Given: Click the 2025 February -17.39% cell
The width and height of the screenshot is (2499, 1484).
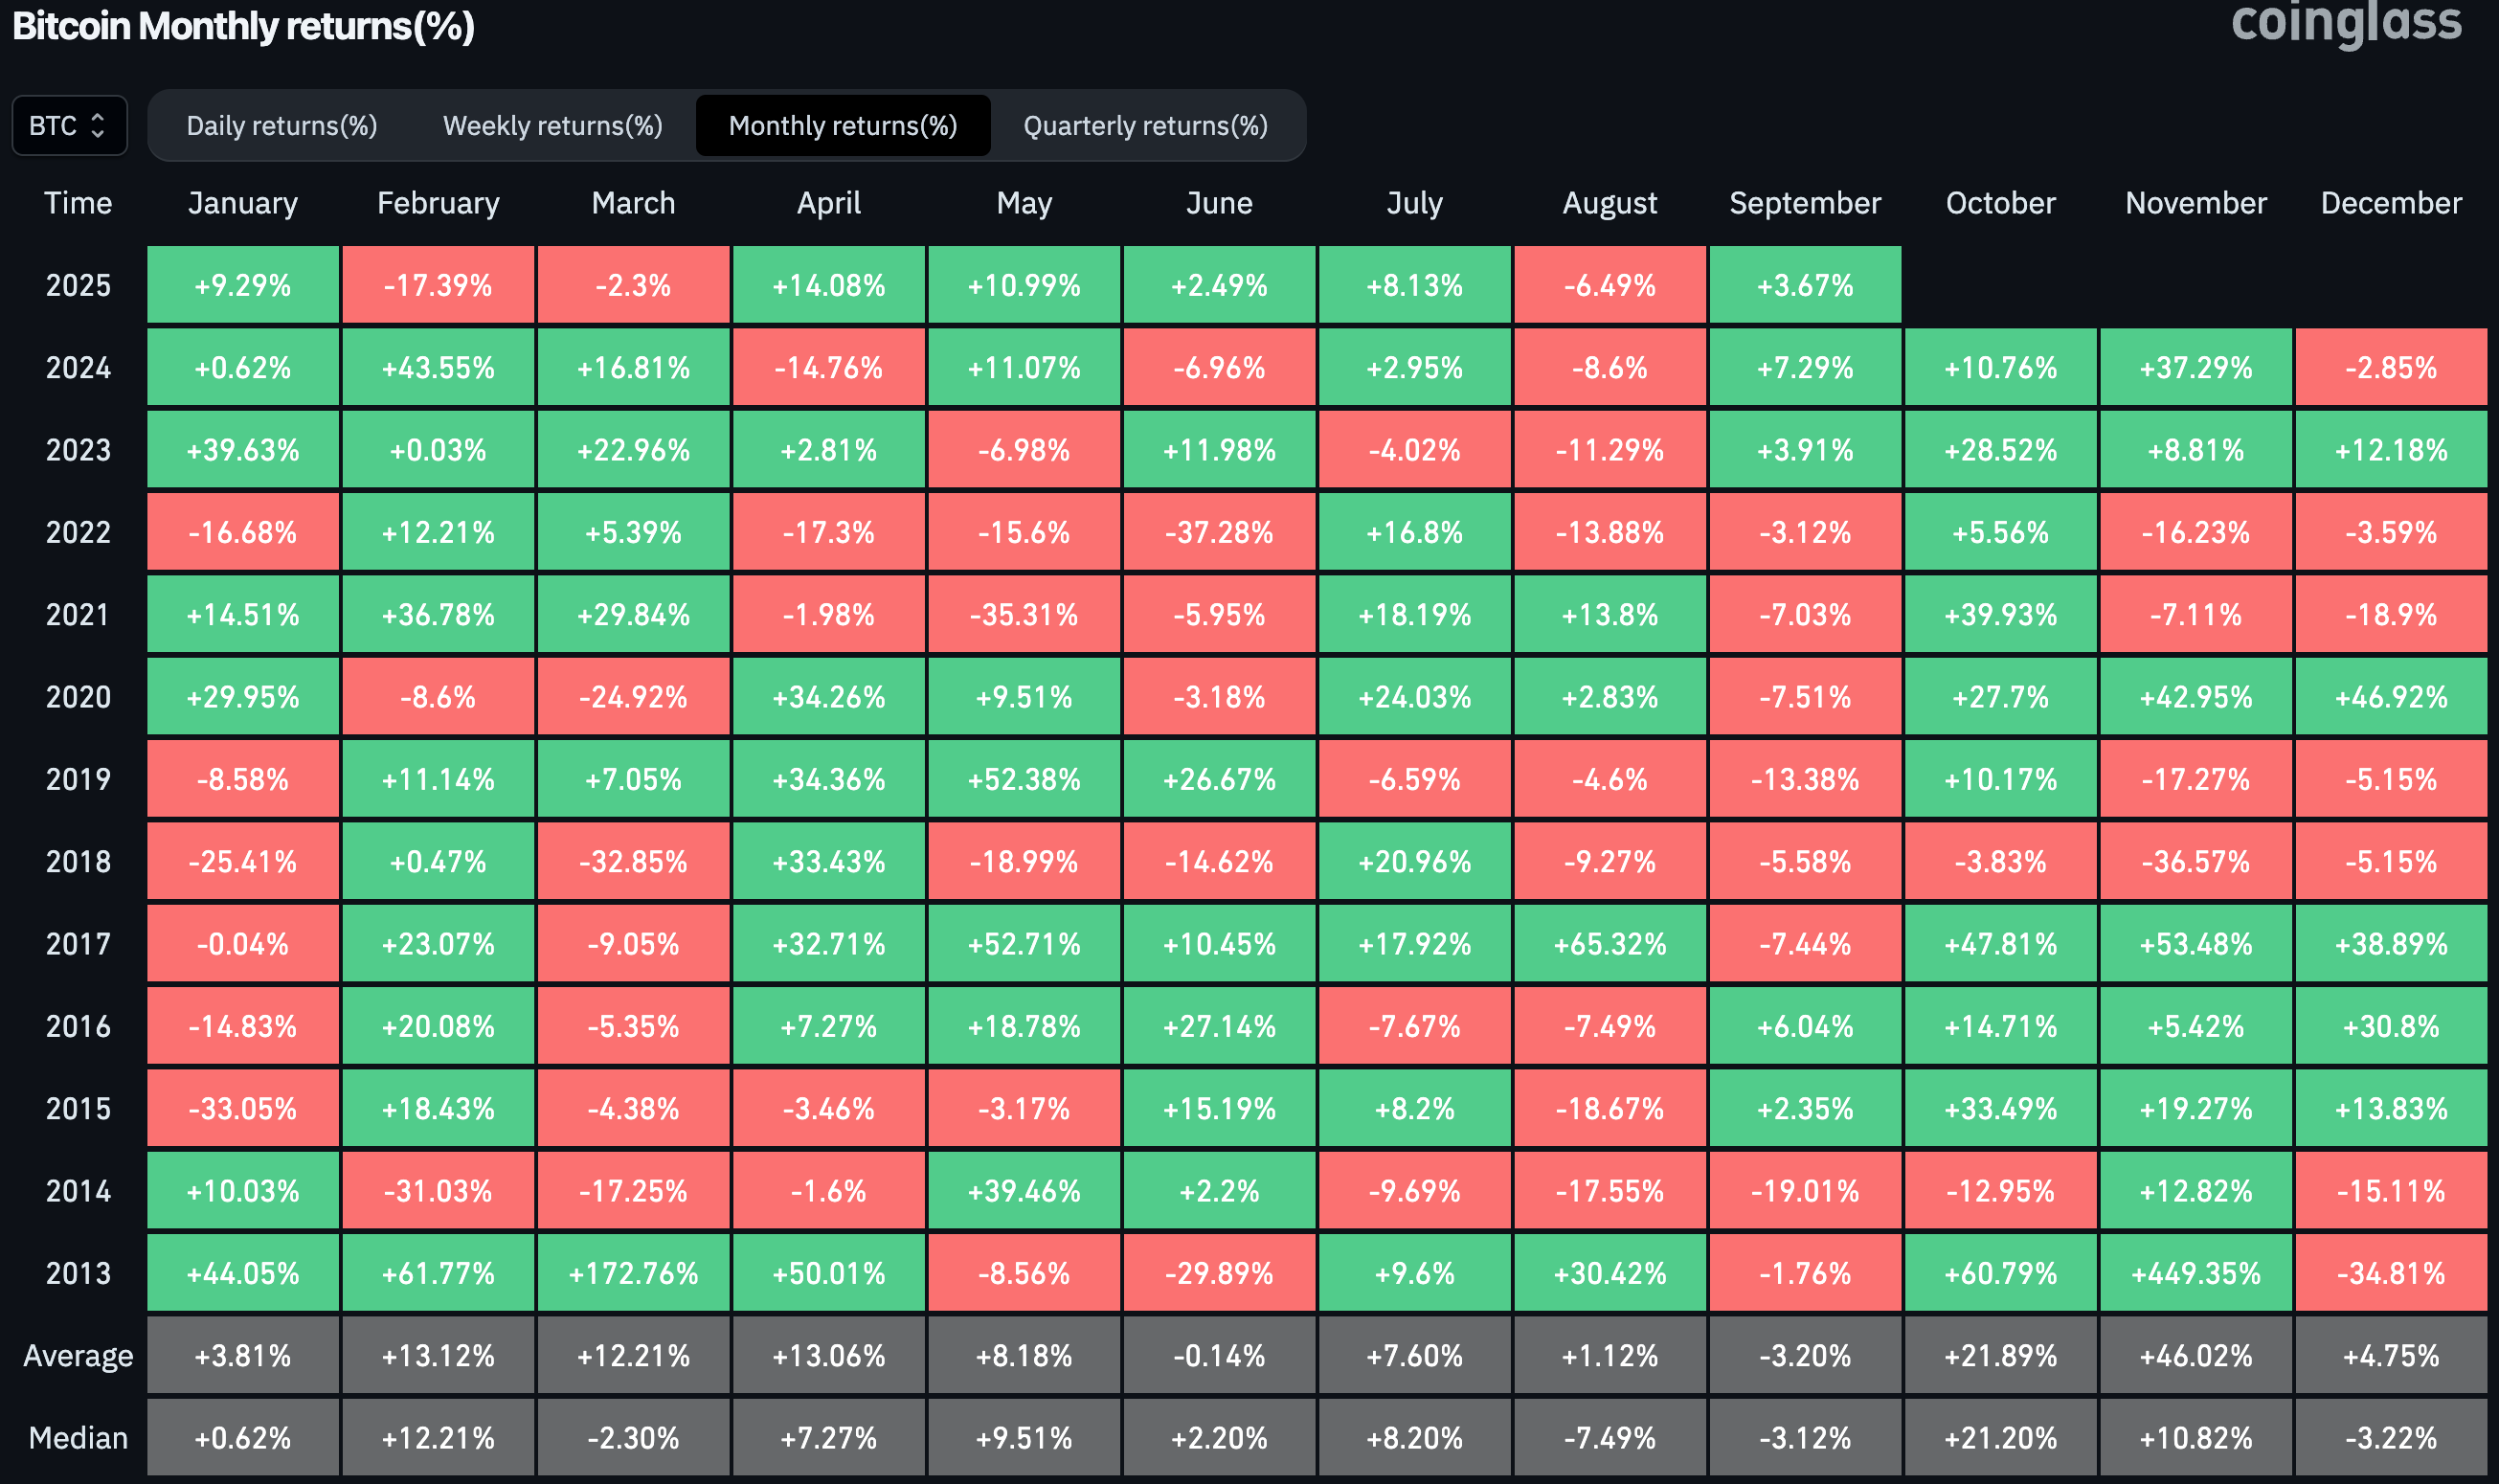Looking at the screenshot, I should click(x=438, y=286).
